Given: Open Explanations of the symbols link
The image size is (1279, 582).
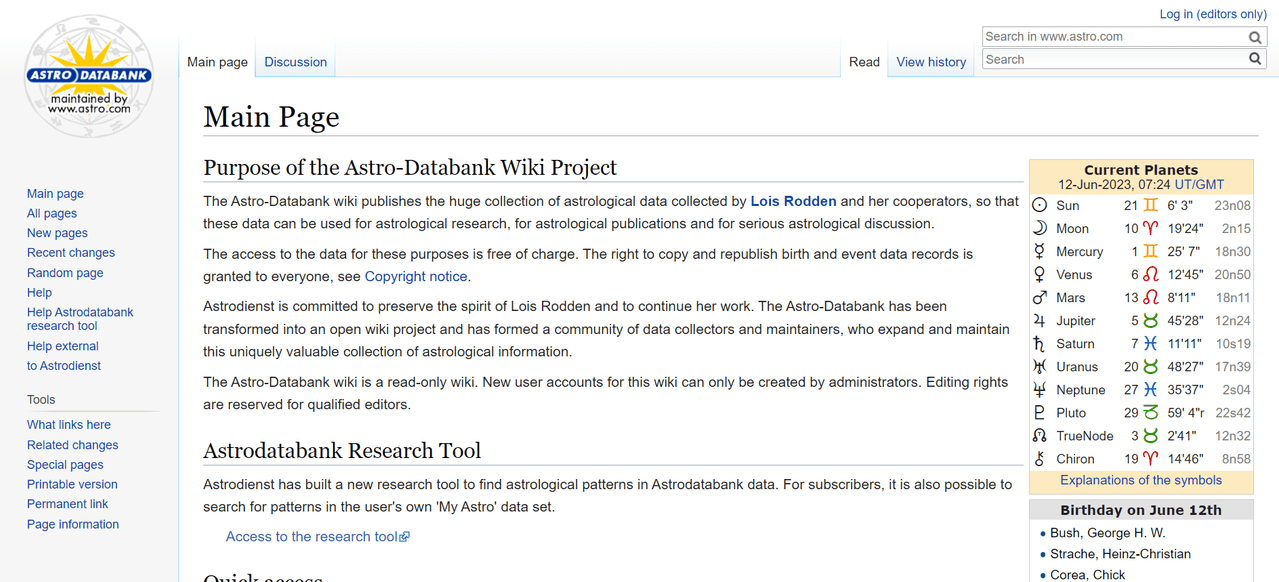Looking at the screenshot, I should coord(1141,480).
